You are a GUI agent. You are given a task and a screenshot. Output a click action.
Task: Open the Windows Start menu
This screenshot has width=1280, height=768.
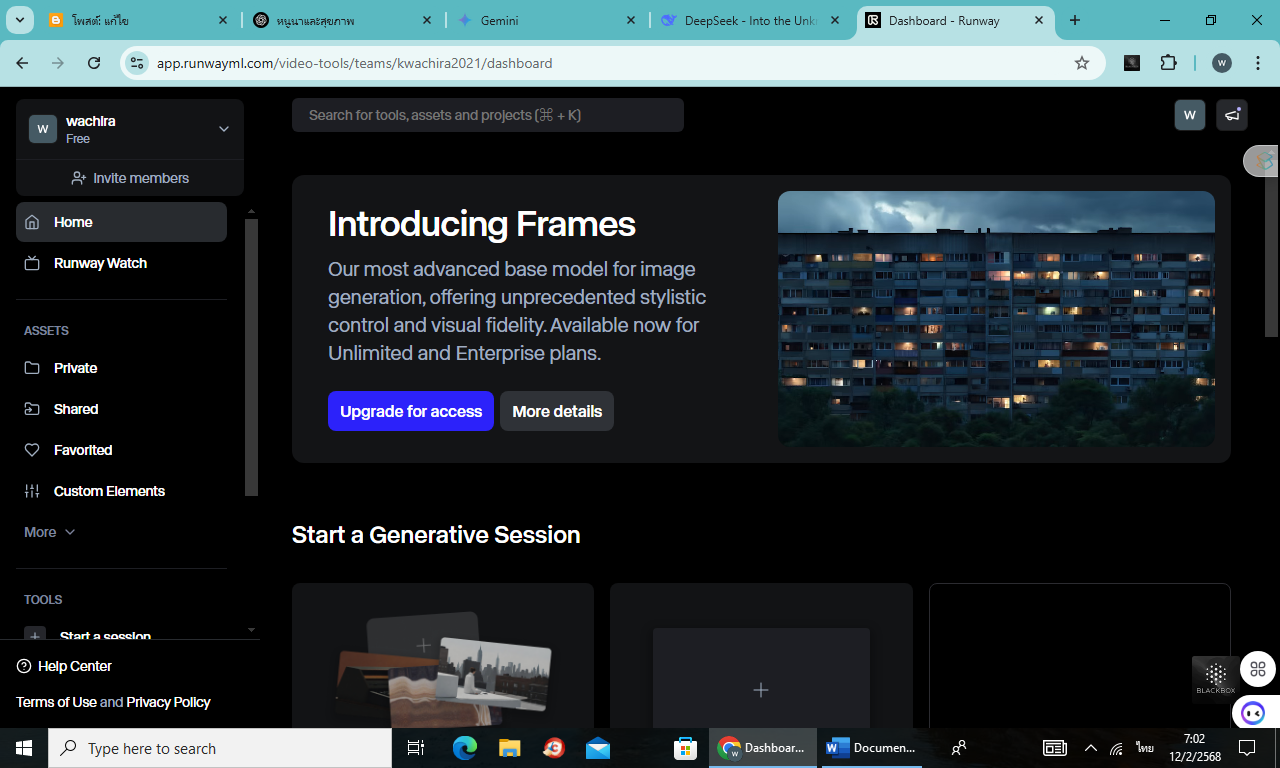pos(23,748)
